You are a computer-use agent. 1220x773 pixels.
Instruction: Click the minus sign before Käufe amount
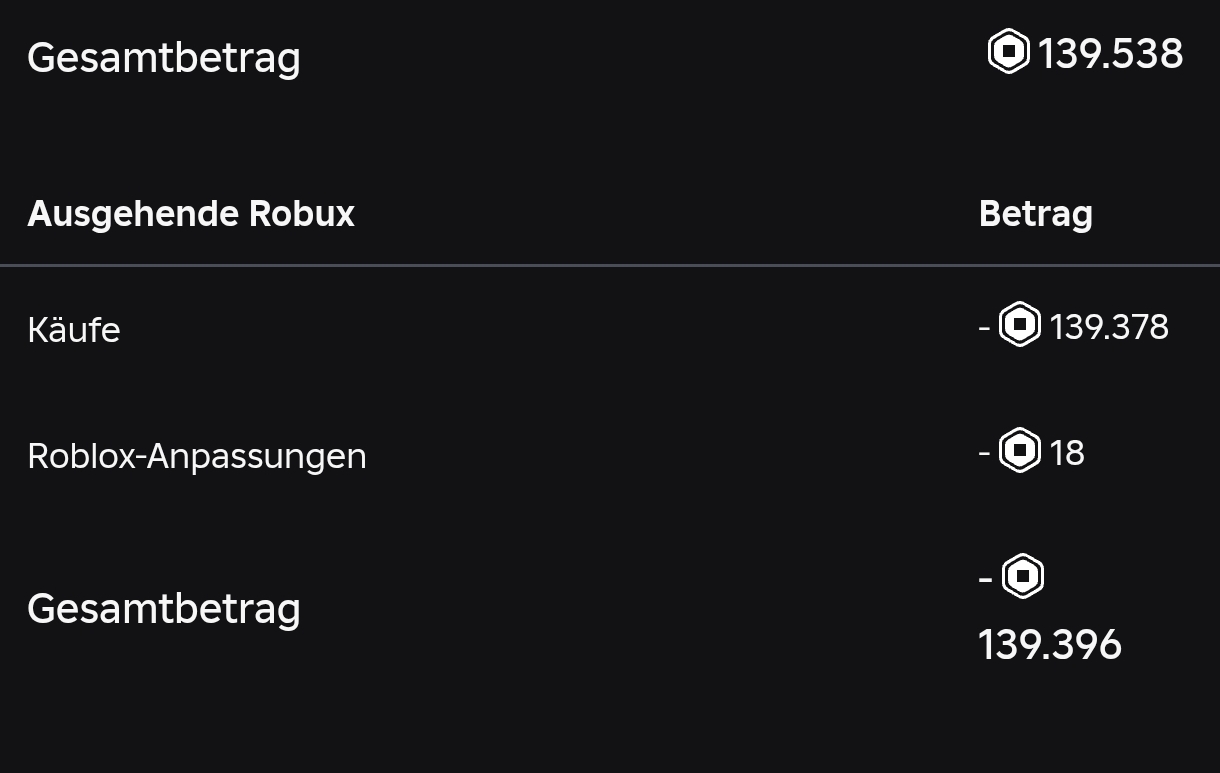(985, 327)
